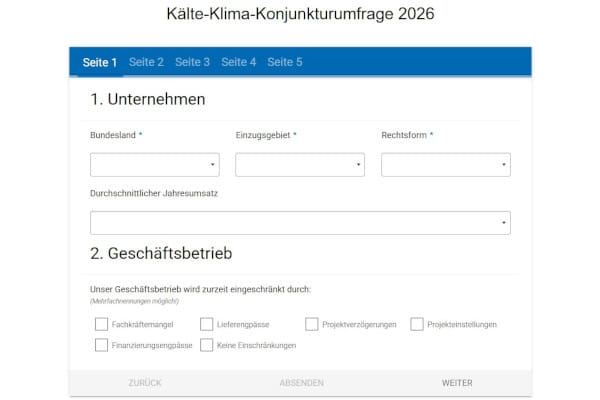Go to the Seite 3 tab
The image size is (600, 400).
pos(192,62)
